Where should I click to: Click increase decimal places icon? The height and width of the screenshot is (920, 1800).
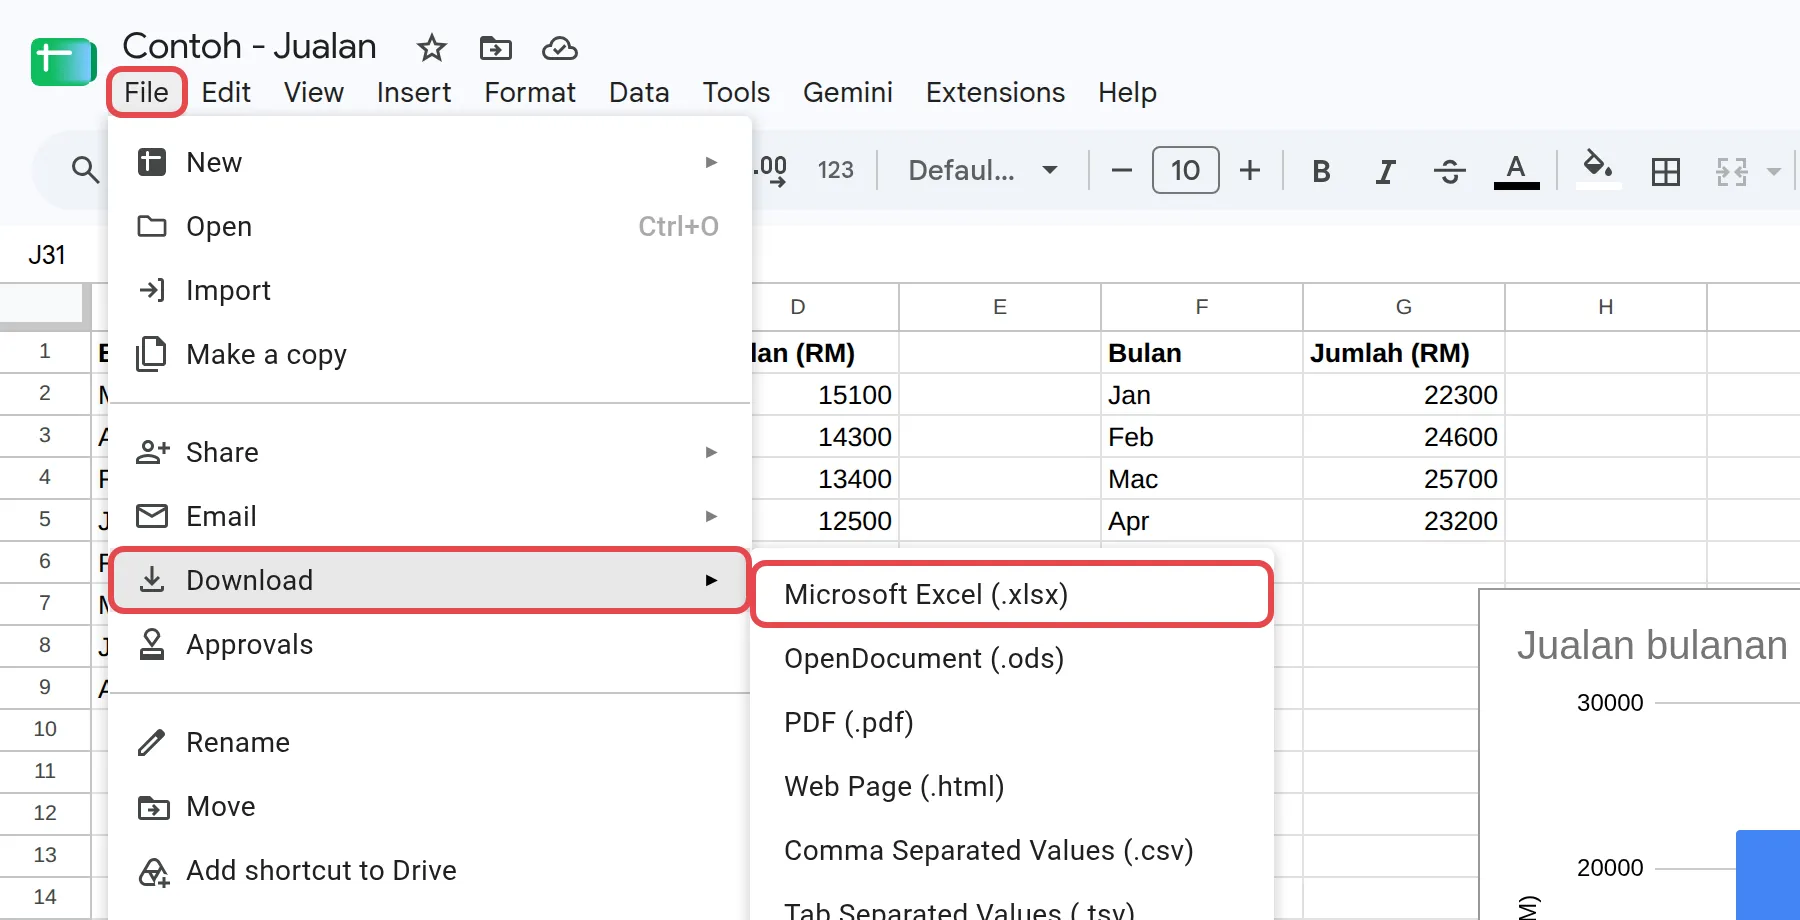[x=771, y=170]
